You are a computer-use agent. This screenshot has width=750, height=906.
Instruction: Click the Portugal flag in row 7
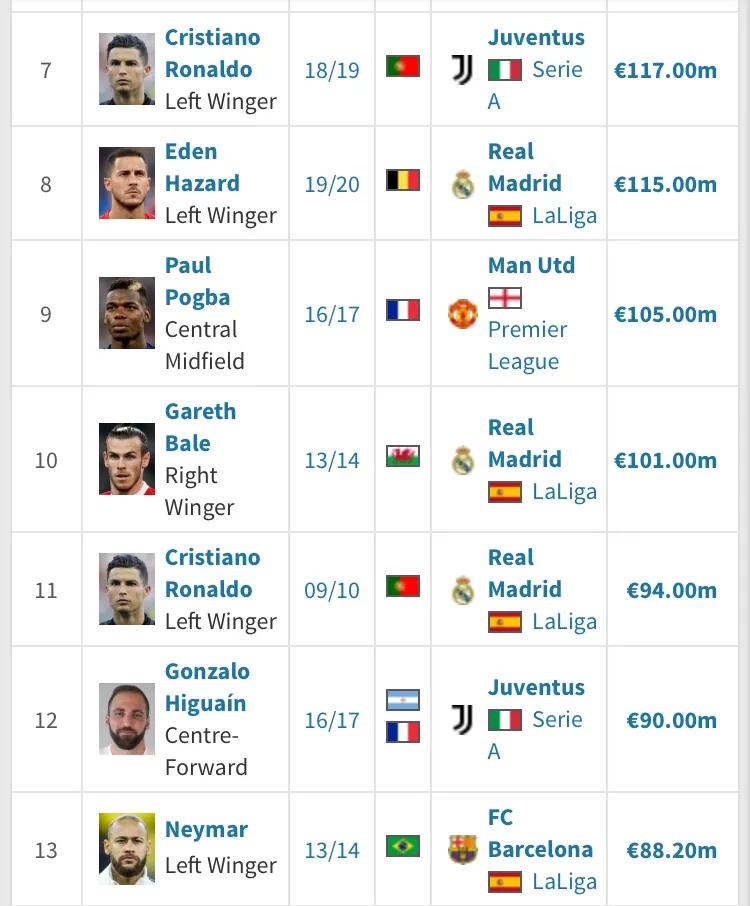pos(403,67)
